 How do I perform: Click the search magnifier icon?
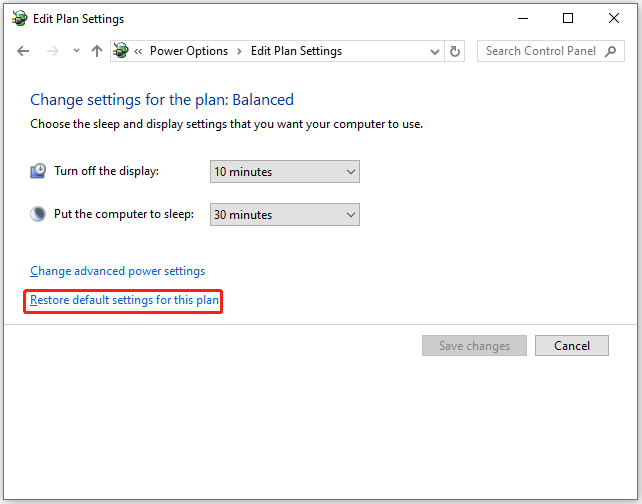612,51
